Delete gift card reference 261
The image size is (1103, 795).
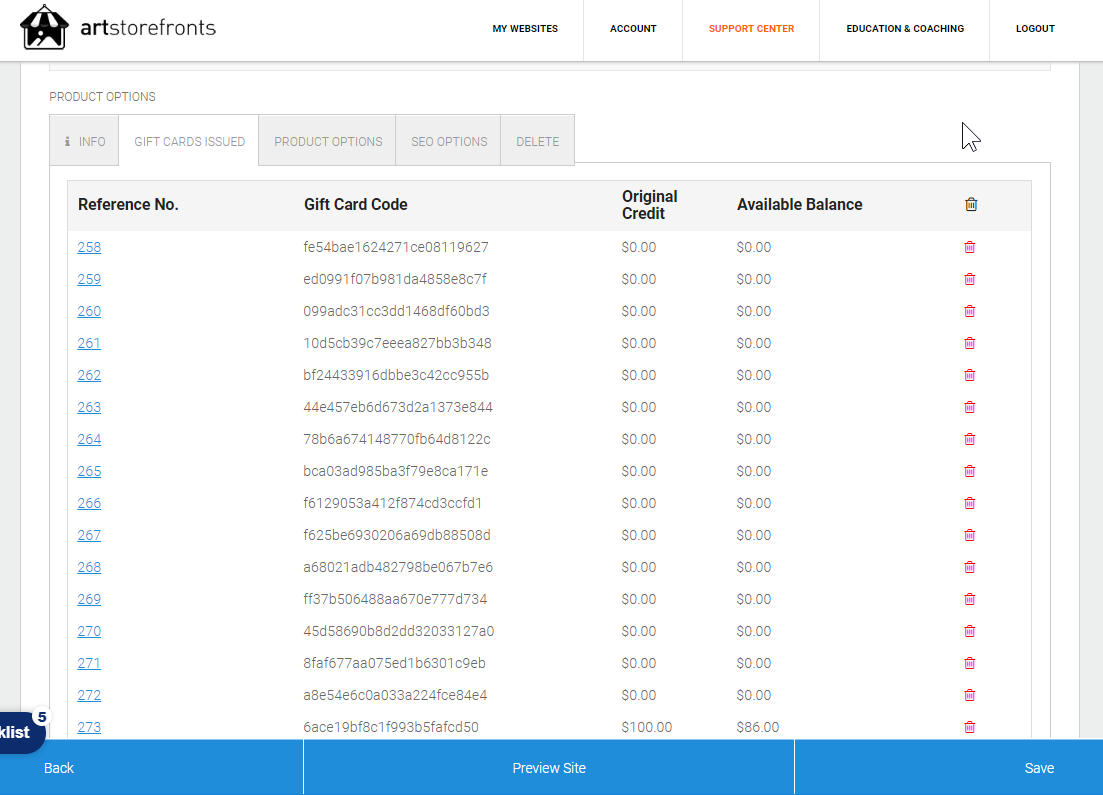[x=969, y=343]
